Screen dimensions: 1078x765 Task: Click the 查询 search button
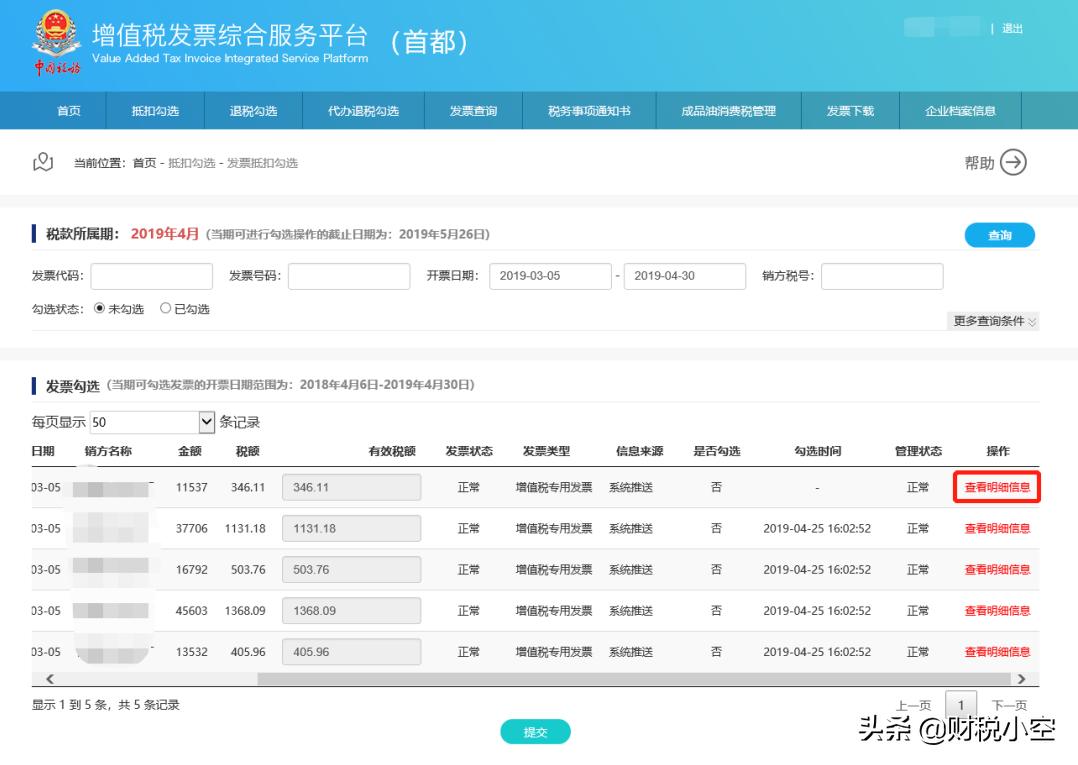pos(999,234)
